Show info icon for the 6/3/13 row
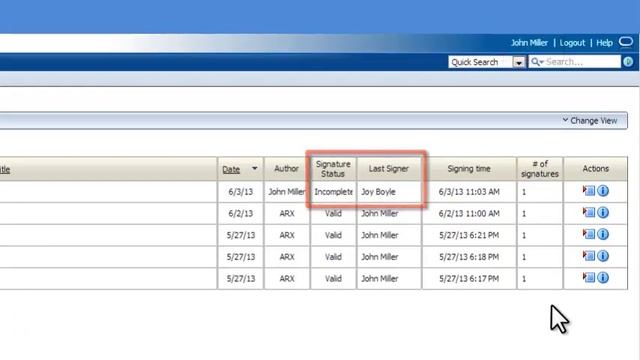640x360 pixels. tap(603, 191)
